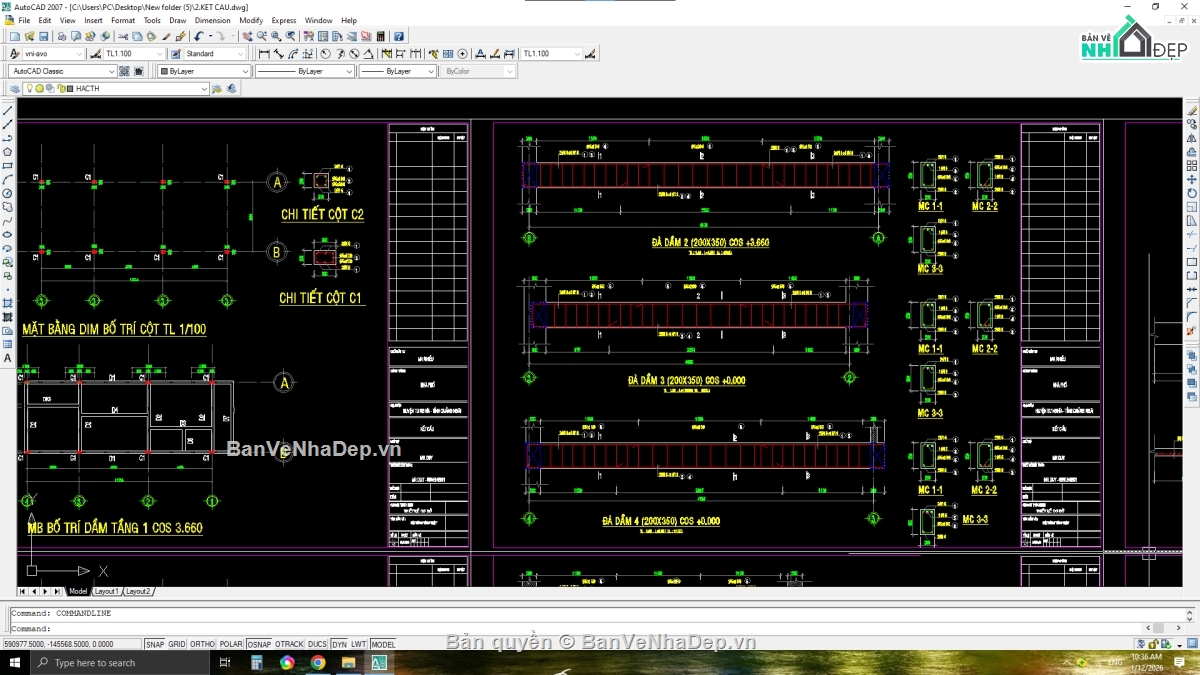Viewport: 1200px width, 675px height.
Task: Click the Undo arrow icon
Action: (x=199, y=36)
